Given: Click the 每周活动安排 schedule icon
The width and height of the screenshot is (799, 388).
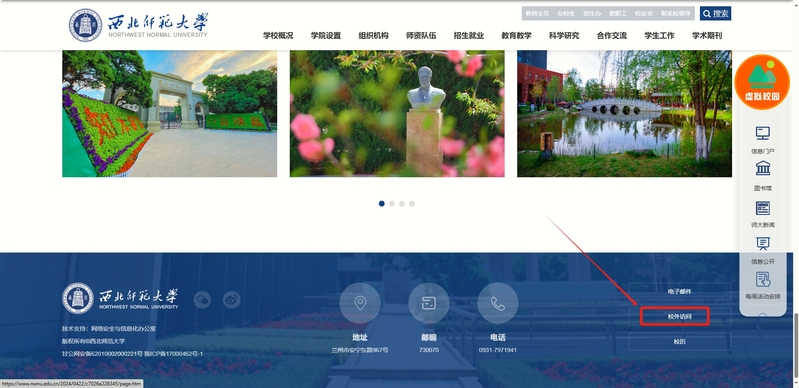Looking at the screenshot, I should [762, 279].
